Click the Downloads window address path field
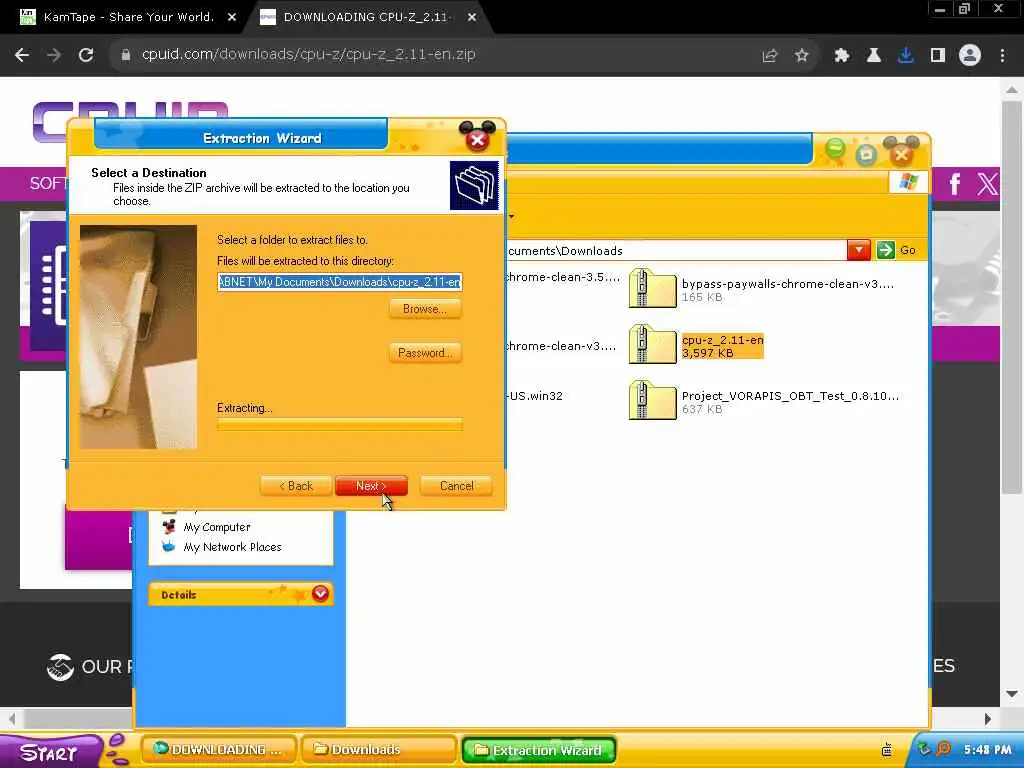 pyautogui.click(x=676, y=251)
